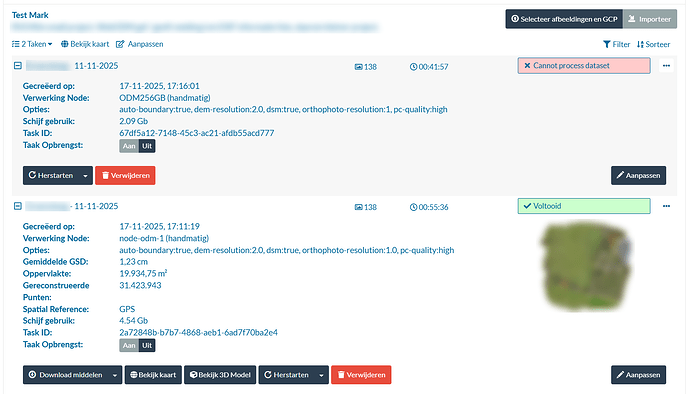Collapse the failed task dated 11-11-2025
Viewport: 690px width, 394px height.
pyautogui.click(x=18, y=66)
